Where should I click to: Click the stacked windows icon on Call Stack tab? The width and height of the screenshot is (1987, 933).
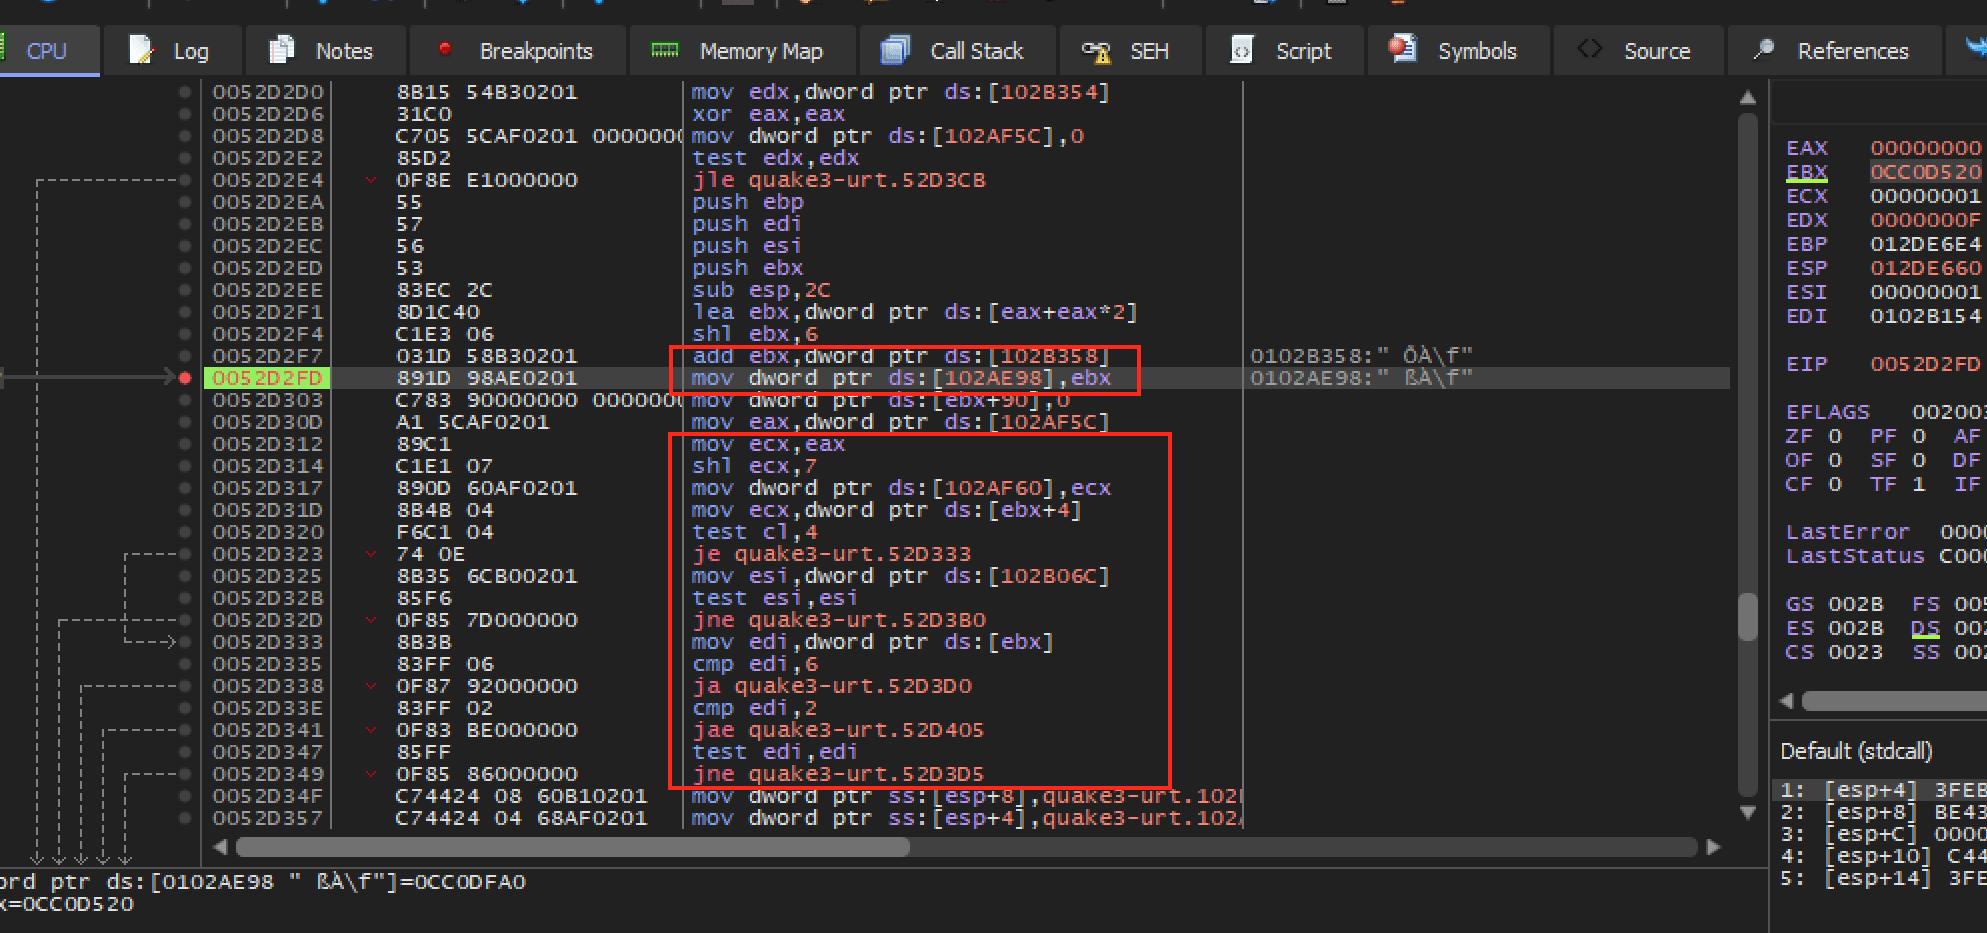[895, 50]
